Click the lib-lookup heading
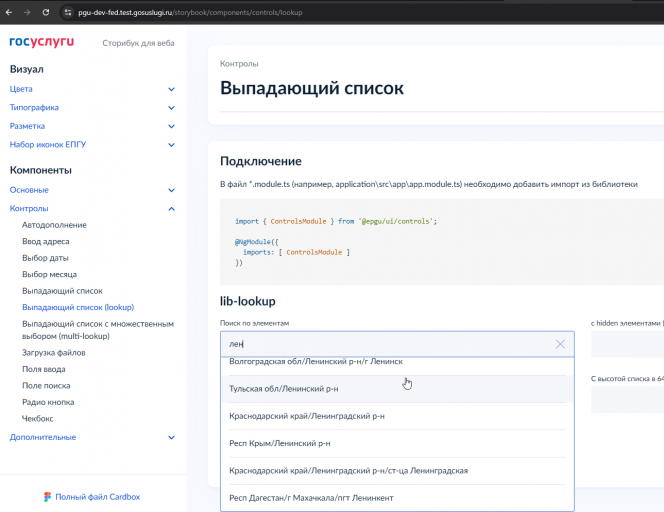The width and height of the screenshot is (664, 512). pyautogui.click(x=248, y=301)
